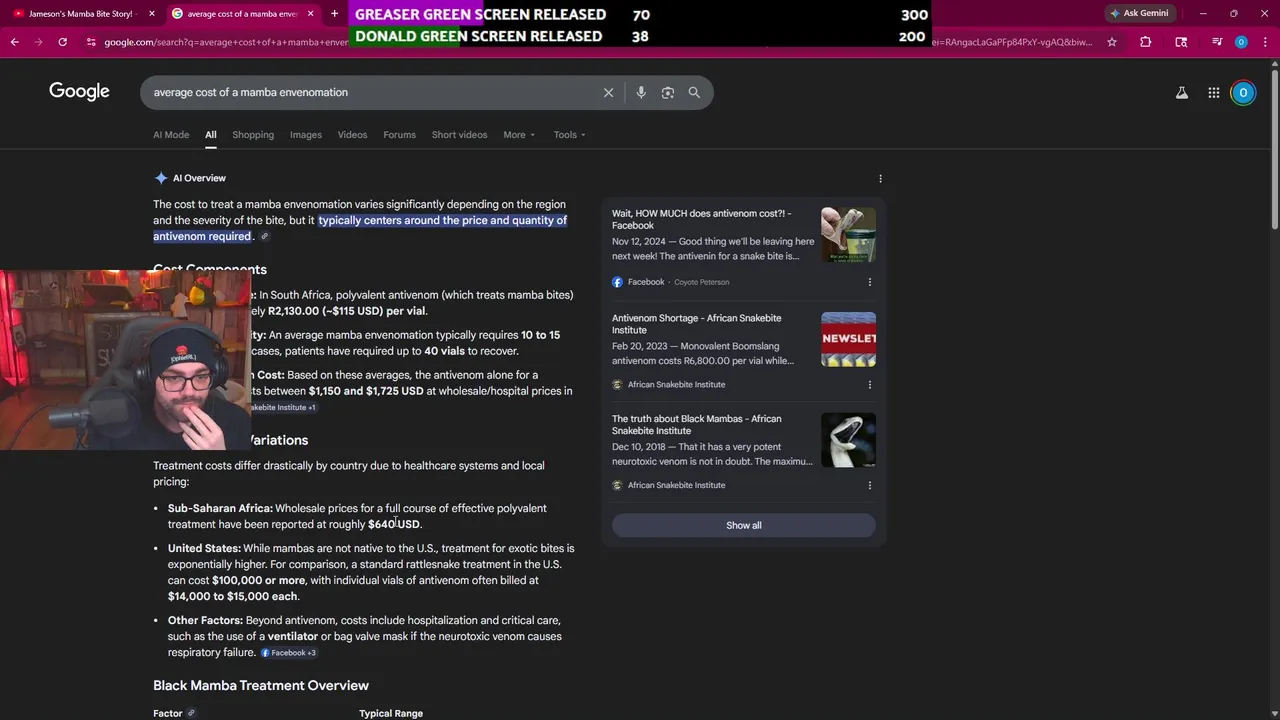Click link icon next to Factor heading
The height and width of the screenshot is (720, 1280).
(x=191, y=713)
